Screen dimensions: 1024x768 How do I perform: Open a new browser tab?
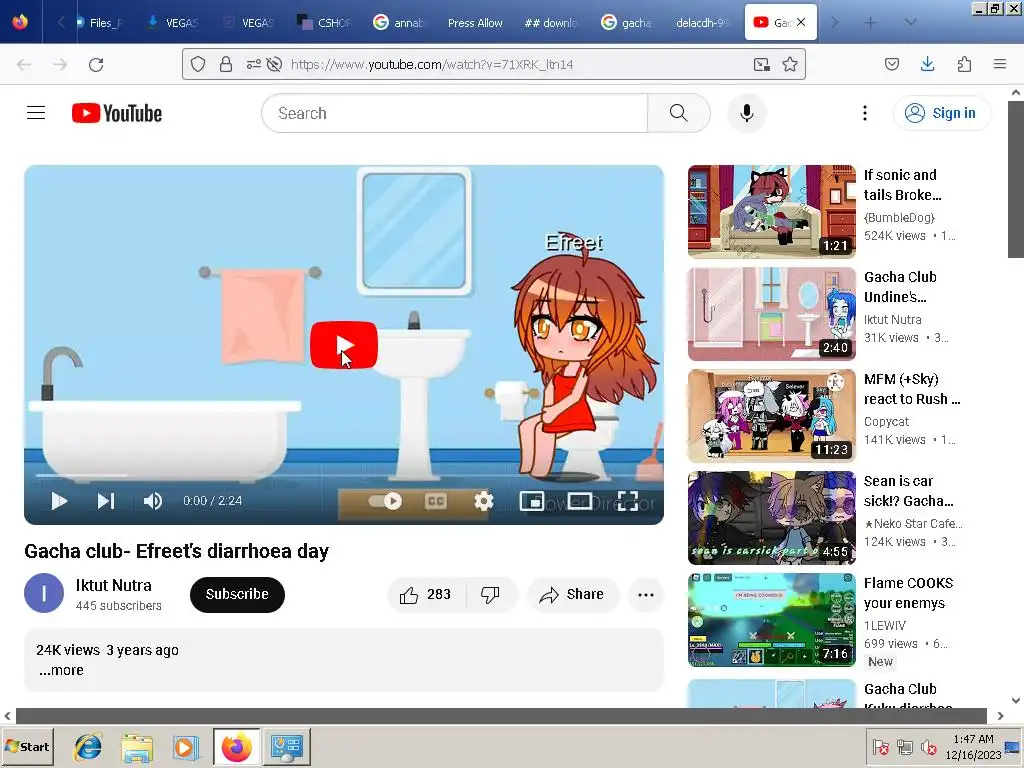tap(870, 23)
